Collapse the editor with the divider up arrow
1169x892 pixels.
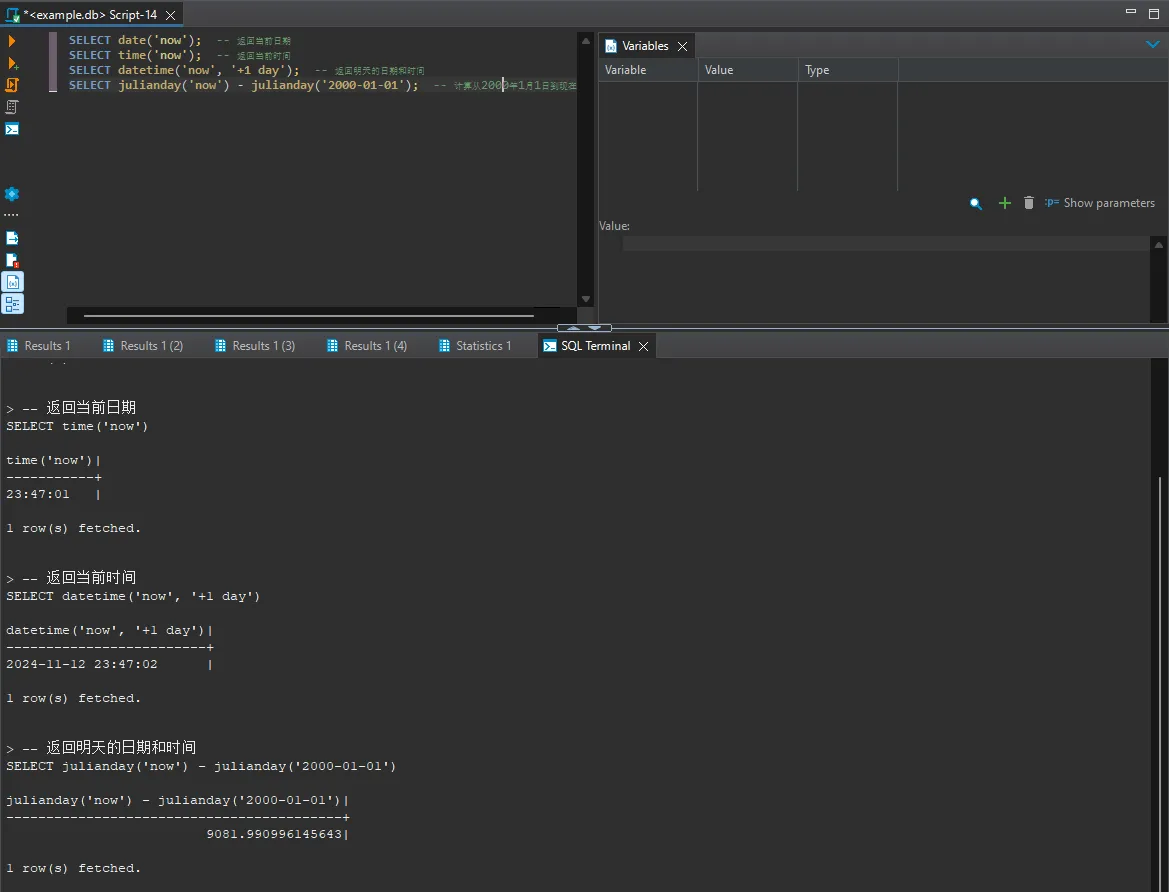(x=573, y=328)
